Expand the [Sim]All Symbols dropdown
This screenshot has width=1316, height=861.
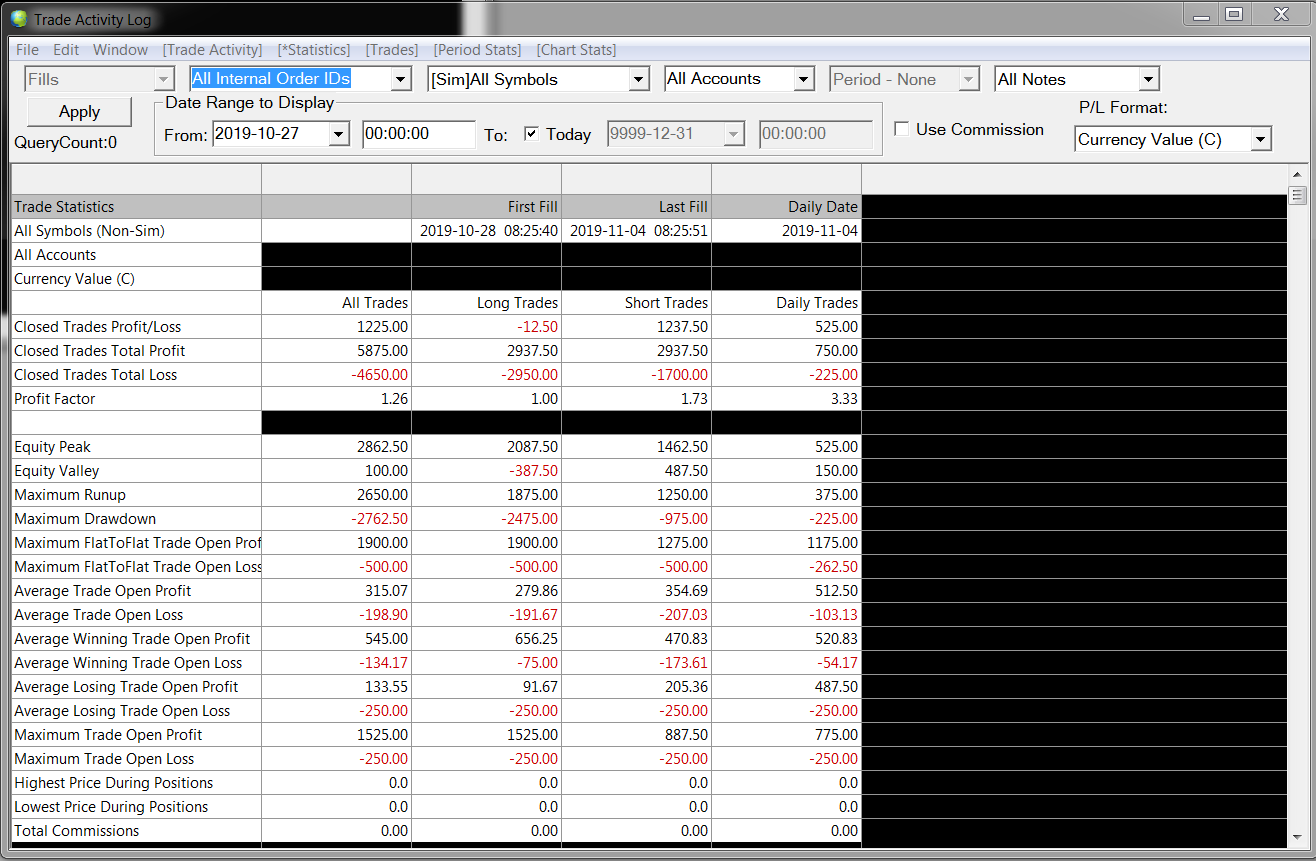pyautogui.click(x=639, y=79)
